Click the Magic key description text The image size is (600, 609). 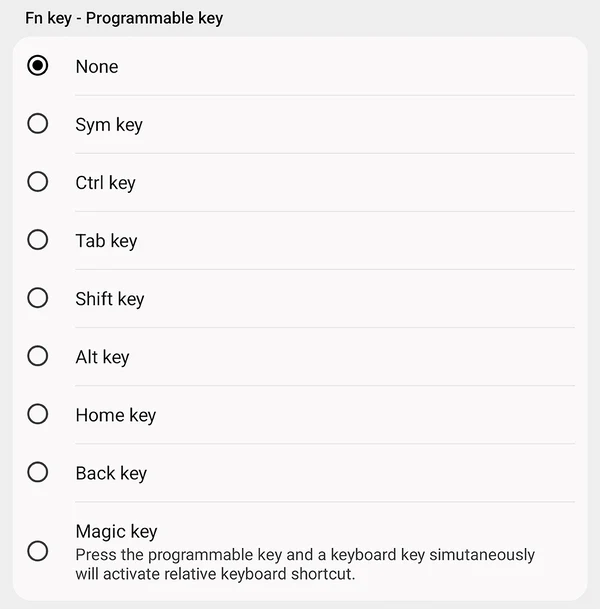[x=305, y=564]
